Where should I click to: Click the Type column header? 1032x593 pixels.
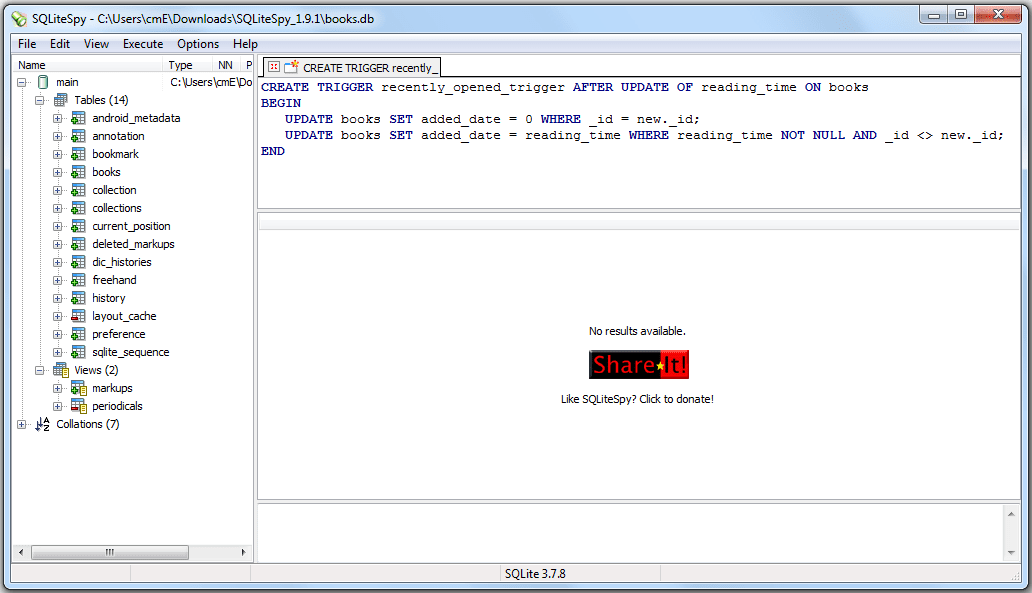[188, 65]
